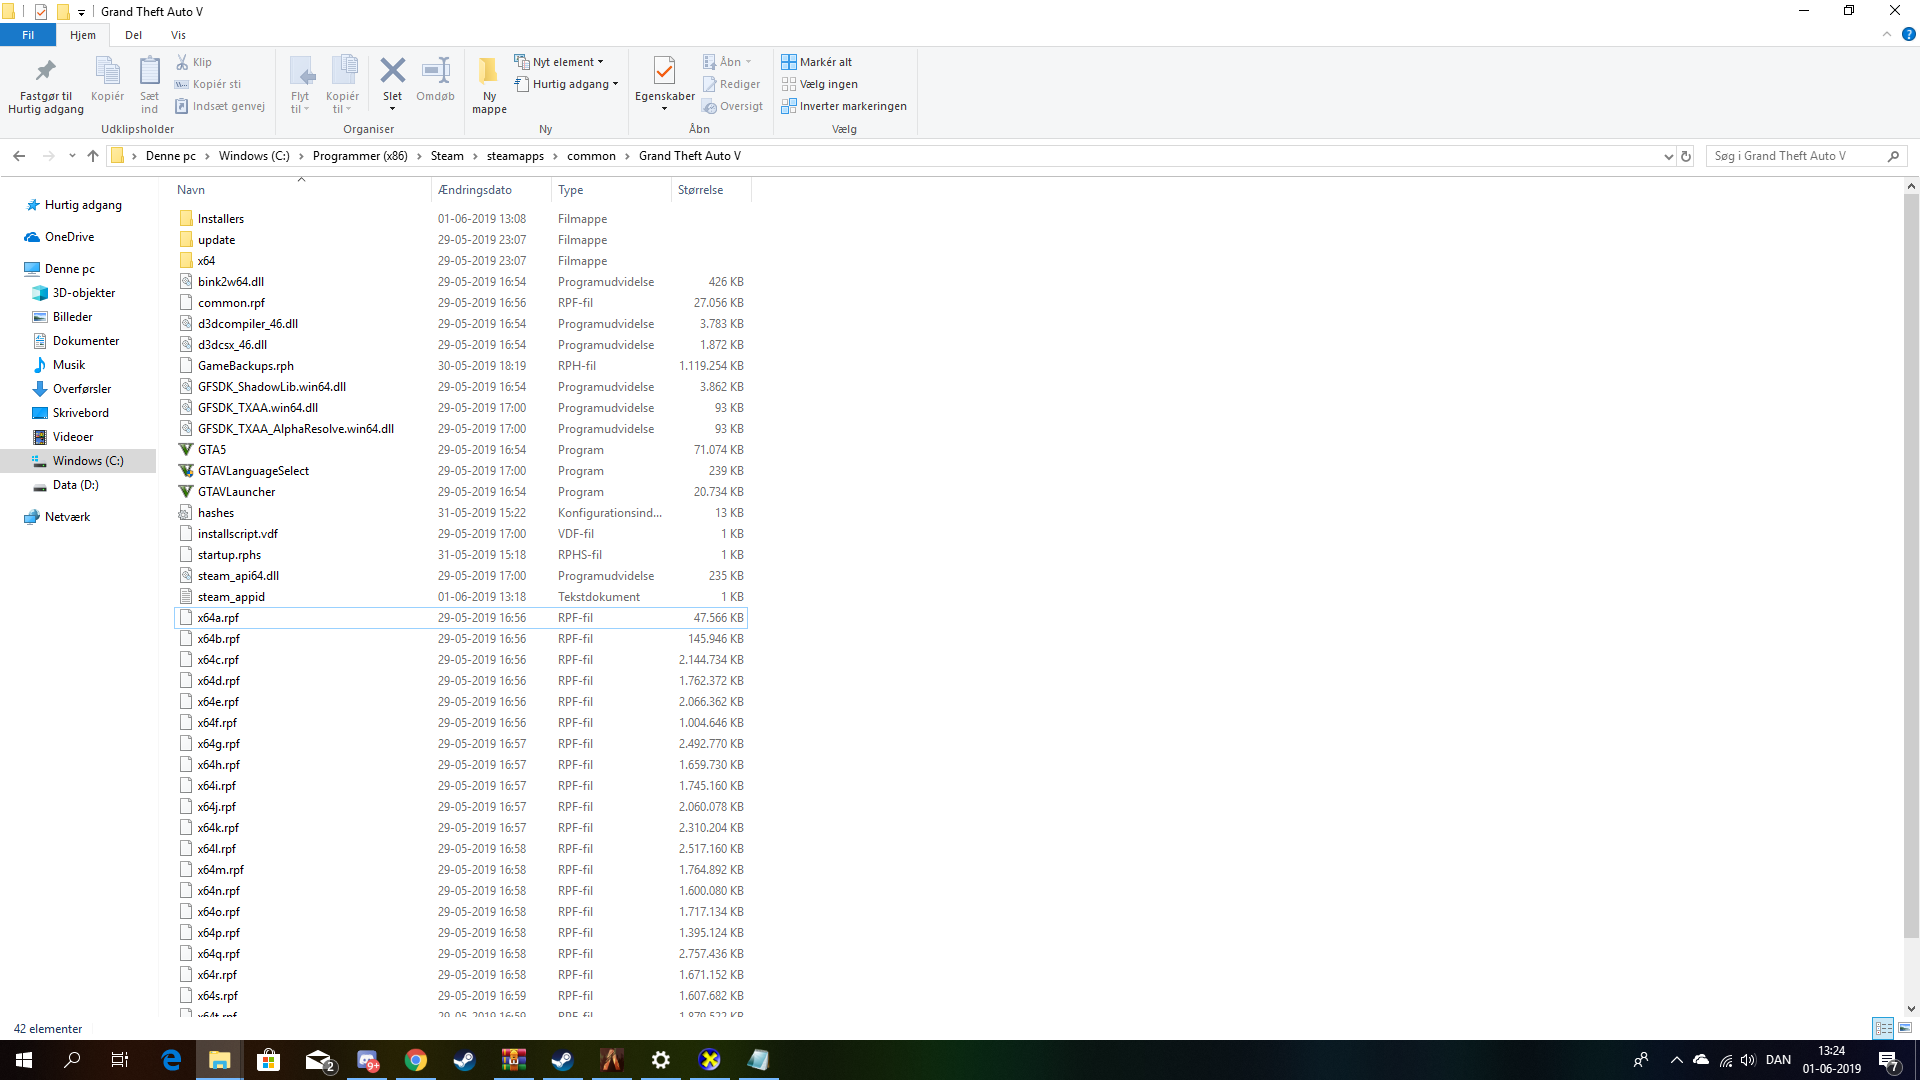The image size is (1920, 1080).
Task: Click the Egenskaber properties icon
Action: click(x=664, y=72)
